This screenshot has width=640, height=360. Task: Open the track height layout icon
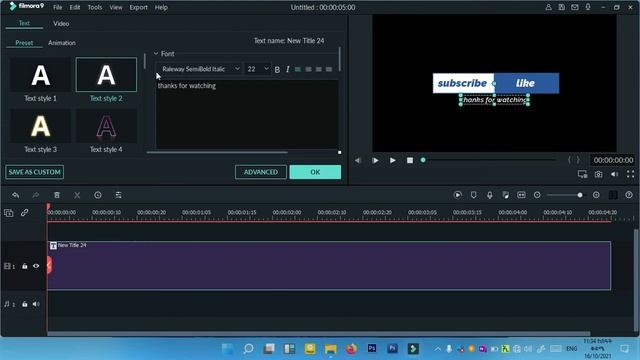click(613, 195)
